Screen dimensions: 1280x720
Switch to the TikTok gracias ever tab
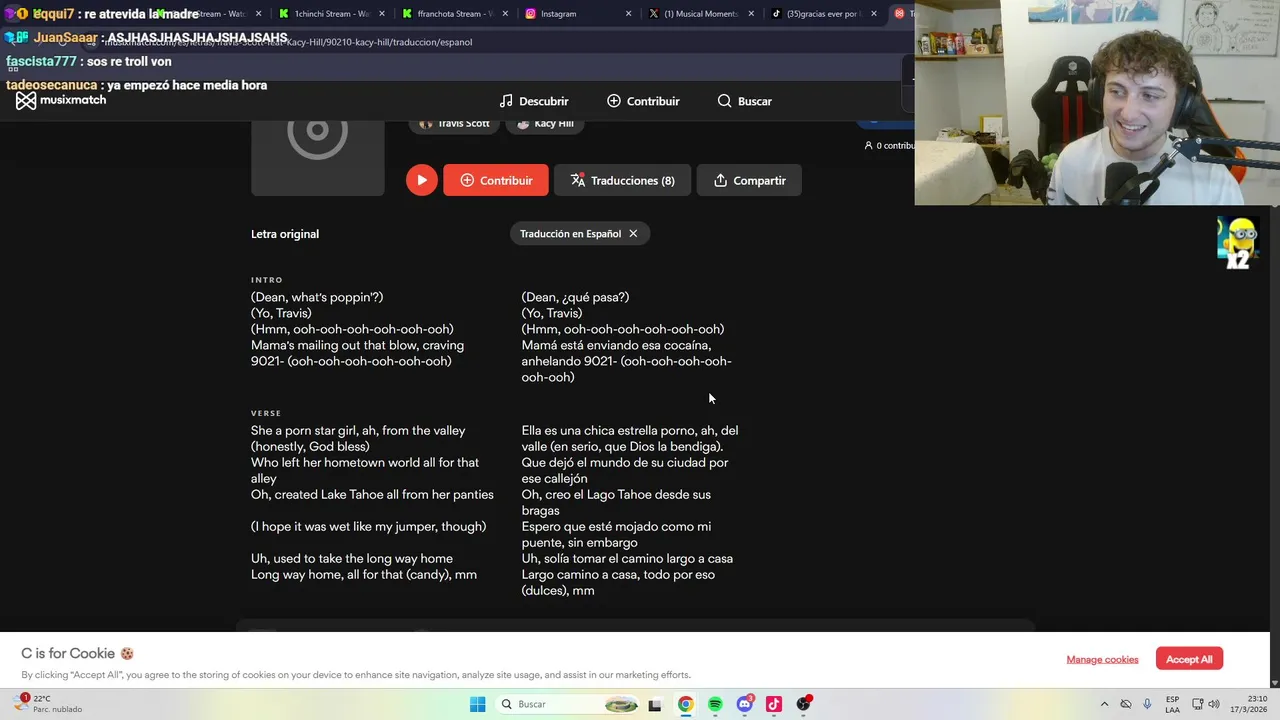(825, 14)
